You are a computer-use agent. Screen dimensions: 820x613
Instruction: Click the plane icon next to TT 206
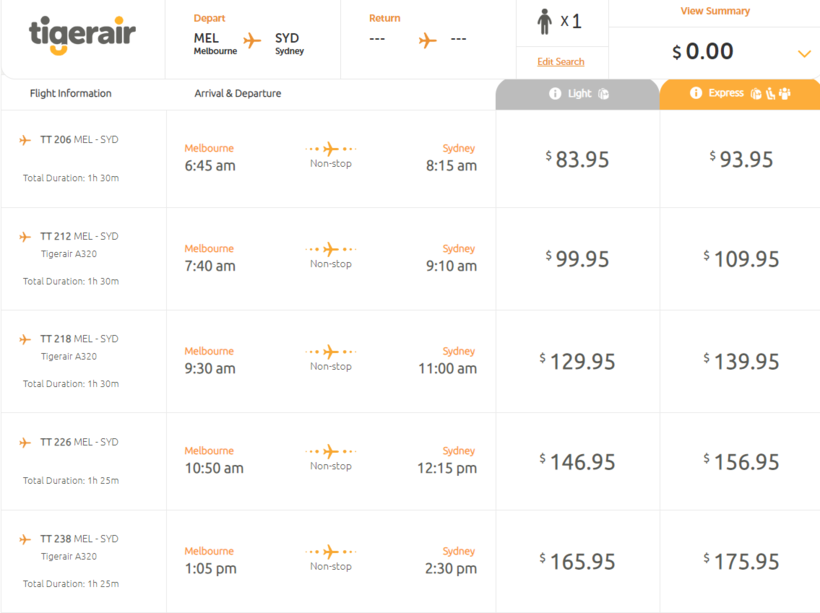click(25, 140)
